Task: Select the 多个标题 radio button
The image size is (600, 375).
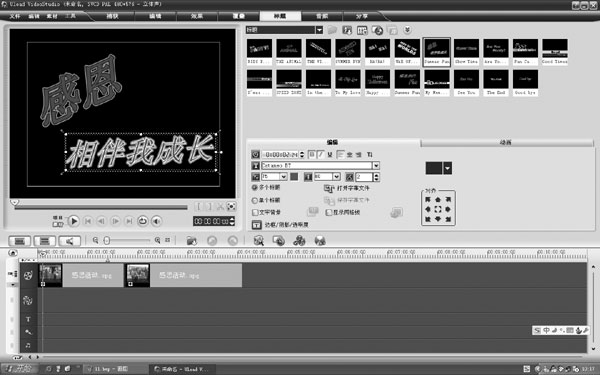Action: coord(254,188)
